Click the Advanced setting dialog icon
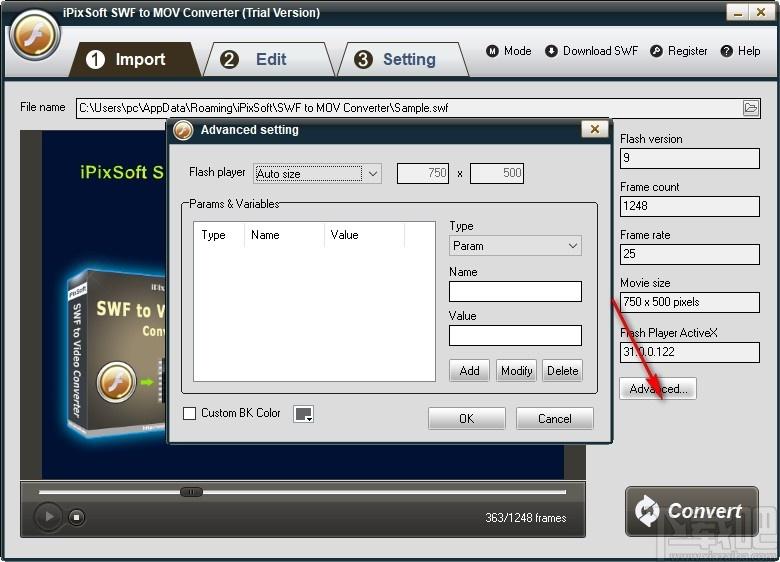Viewport: 780px width, 562px height. (x=183, y=130)
